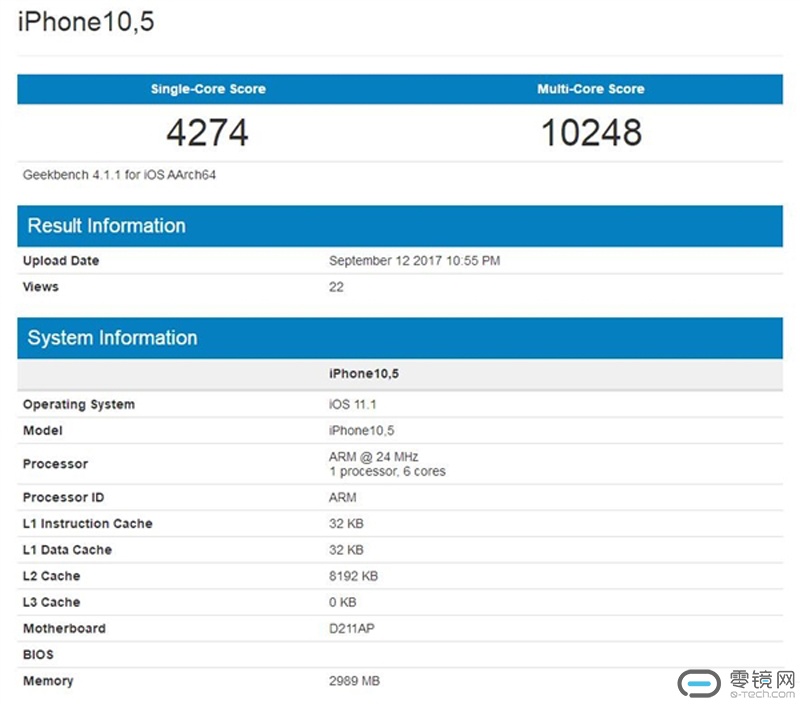Click the Memory row label
800x704 pixels.
tap(48, 681)
